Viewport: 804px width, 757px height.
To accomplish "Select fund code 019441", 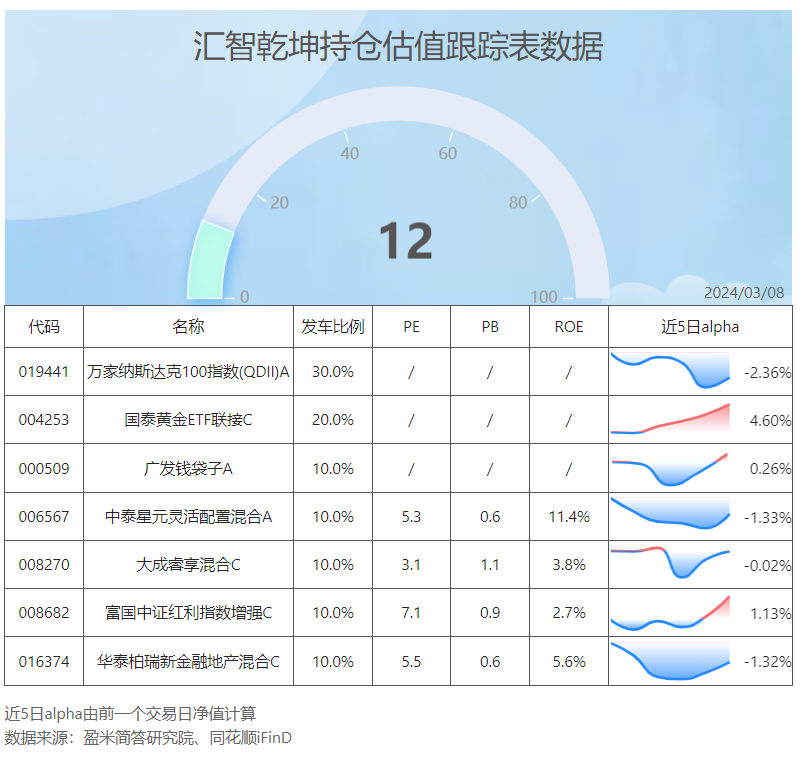I will point(44,372).
